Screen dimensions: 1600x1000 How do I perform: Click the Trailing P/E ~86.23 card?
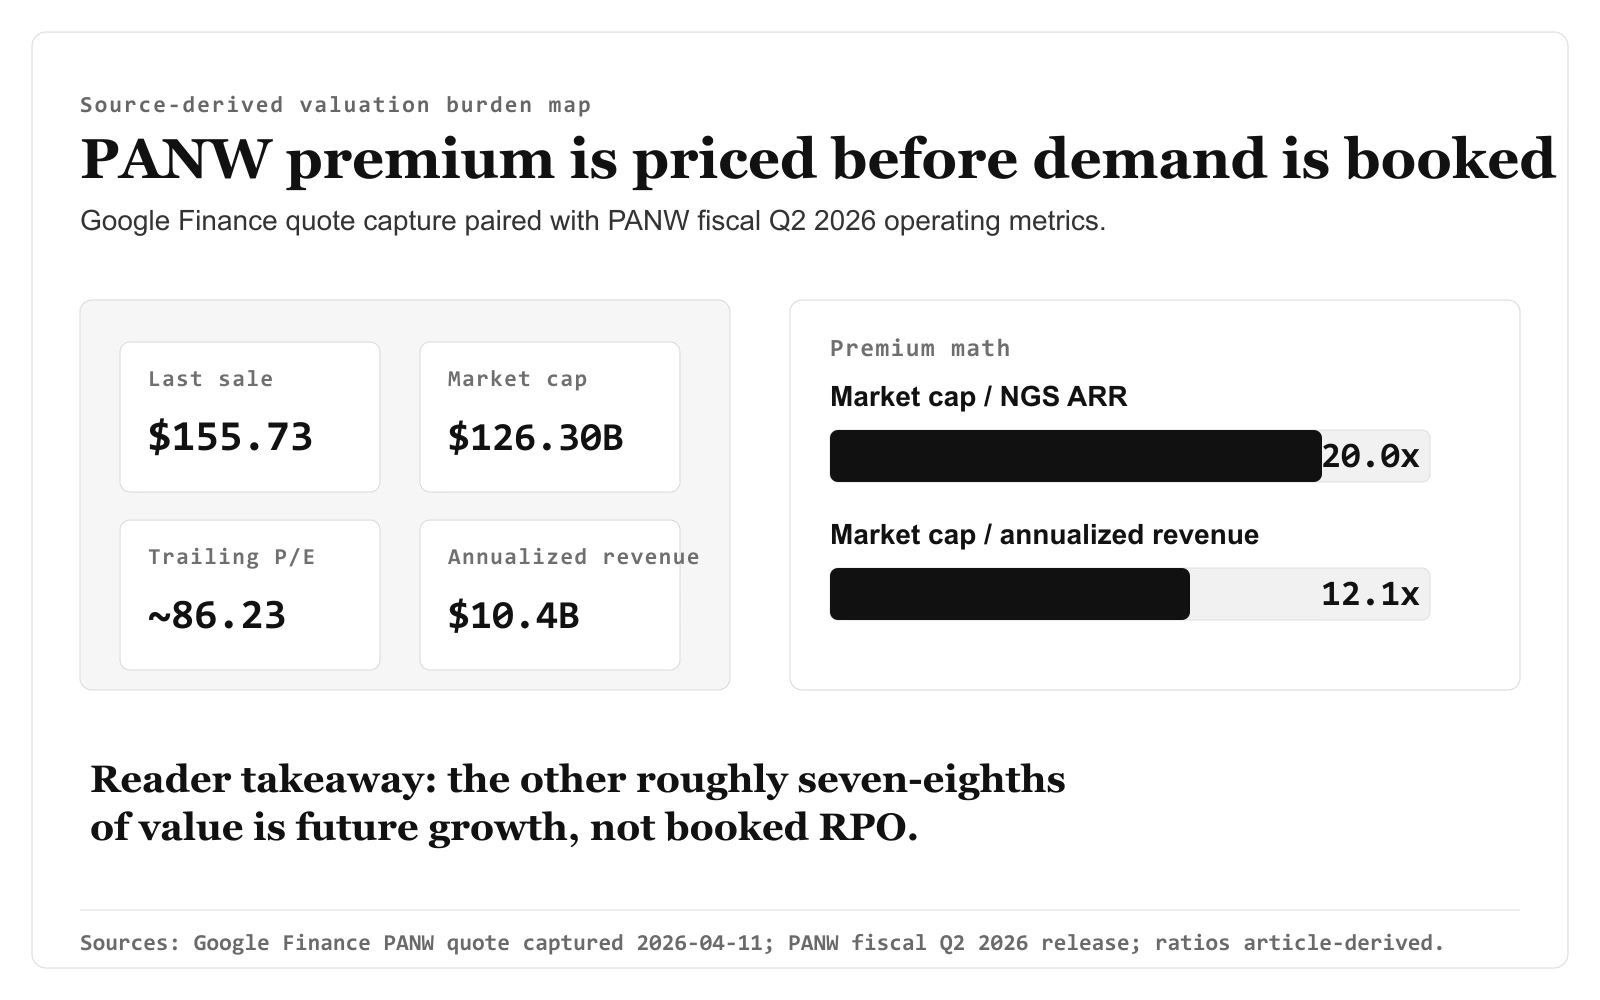coord(250,595)
